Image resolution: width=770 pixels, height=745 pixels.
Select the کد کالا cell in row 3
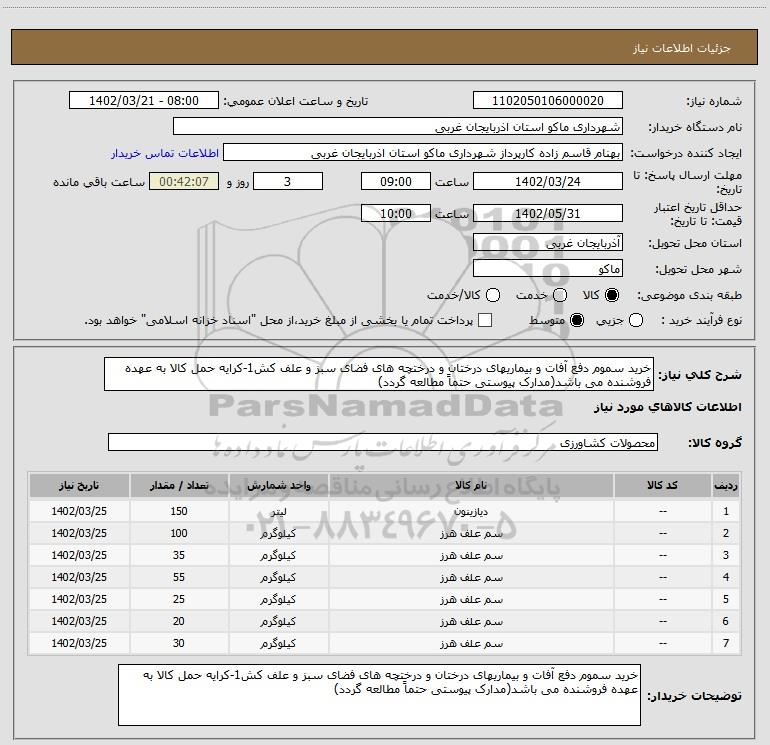point(662,555)
